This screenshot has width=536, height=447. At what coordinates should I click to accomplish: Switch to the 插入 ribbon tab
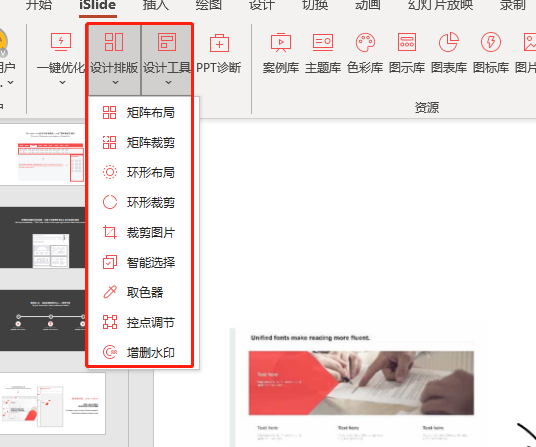pos(156,5)
